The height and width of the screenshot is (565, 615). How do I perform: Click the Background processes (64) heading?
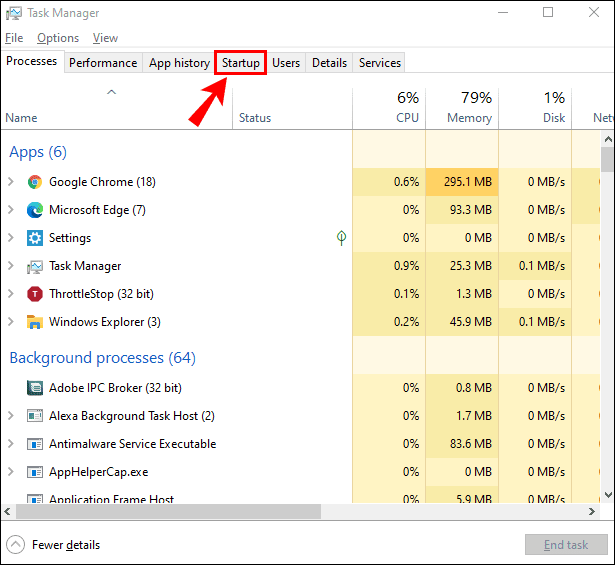click(102, 358)
